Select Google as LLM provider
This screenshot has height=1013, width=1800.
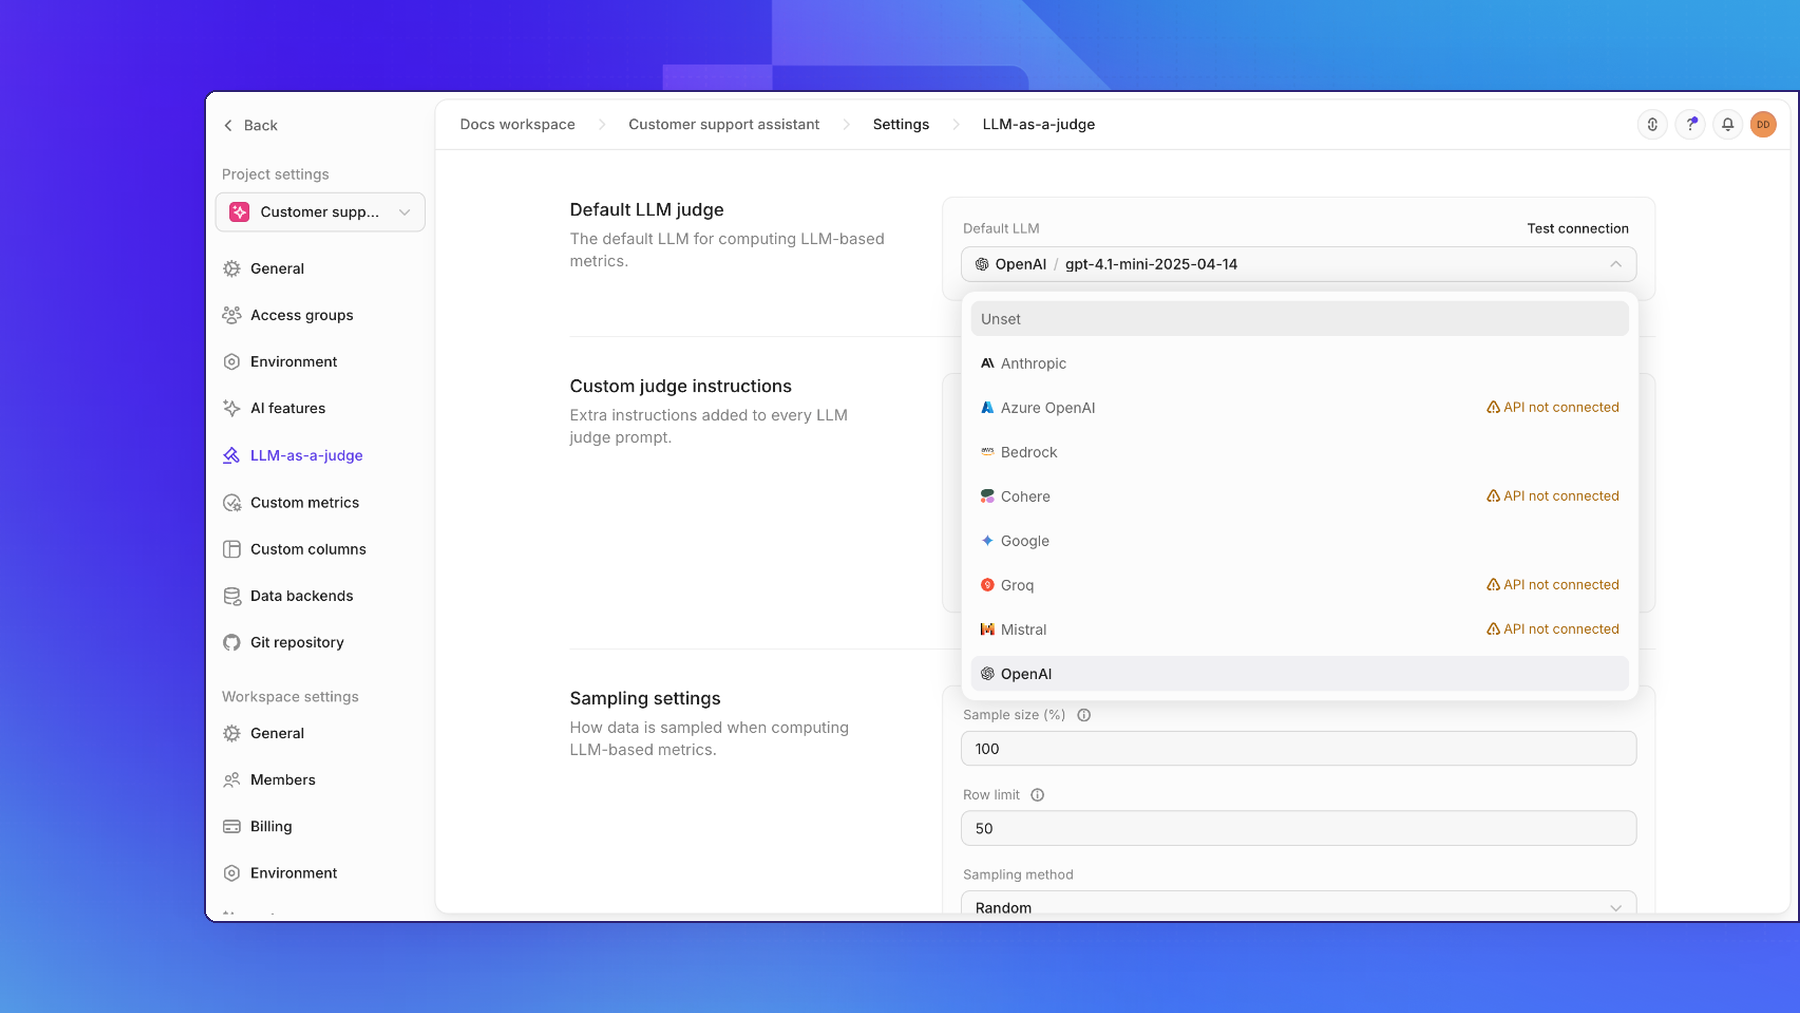coord(1299,541)
